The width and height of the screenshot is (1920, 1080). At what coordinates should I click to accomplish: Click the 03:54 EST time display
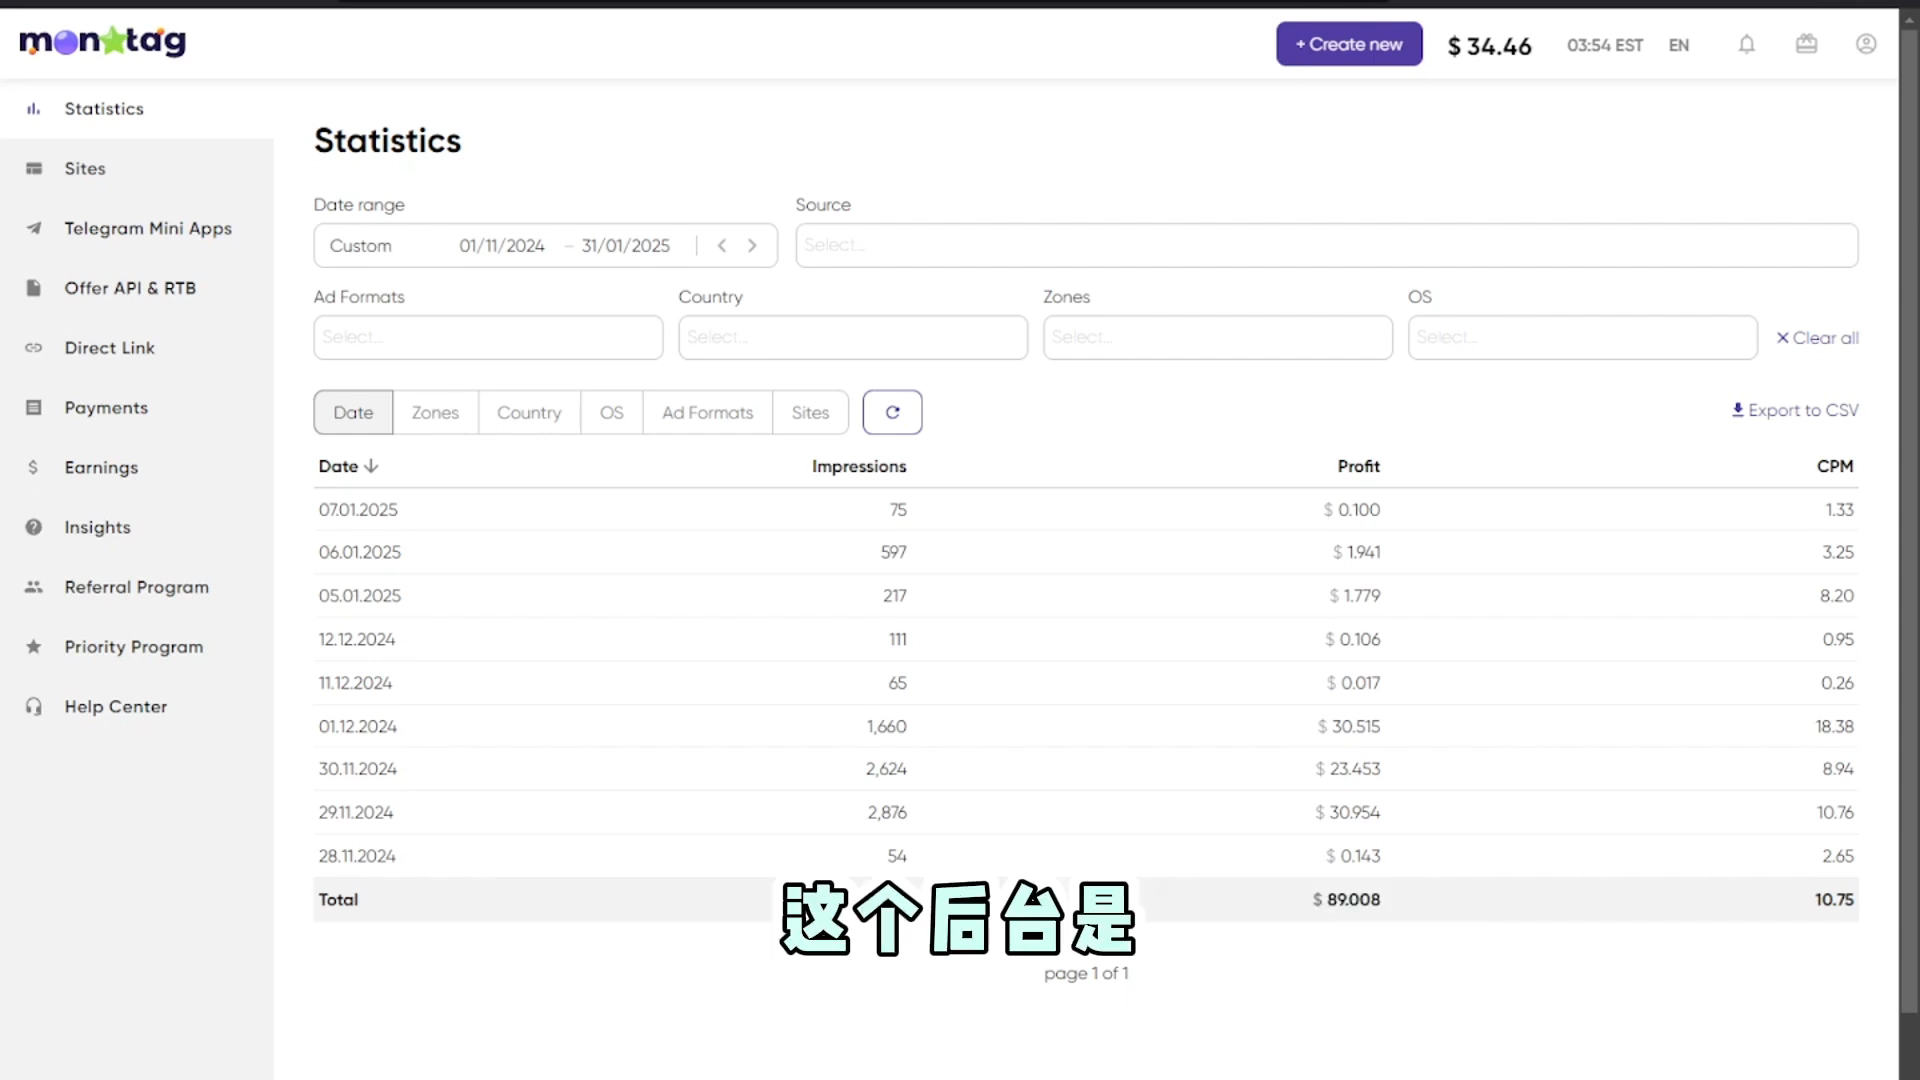coord(1605,45)
